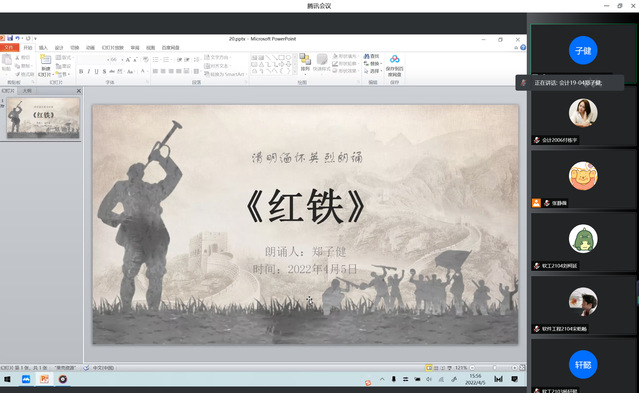Image resolution: width=639 pixels, height=393 pixels.
Task: Click the Save icon in quick access toolbar
Action: click(x=10, y=38)
